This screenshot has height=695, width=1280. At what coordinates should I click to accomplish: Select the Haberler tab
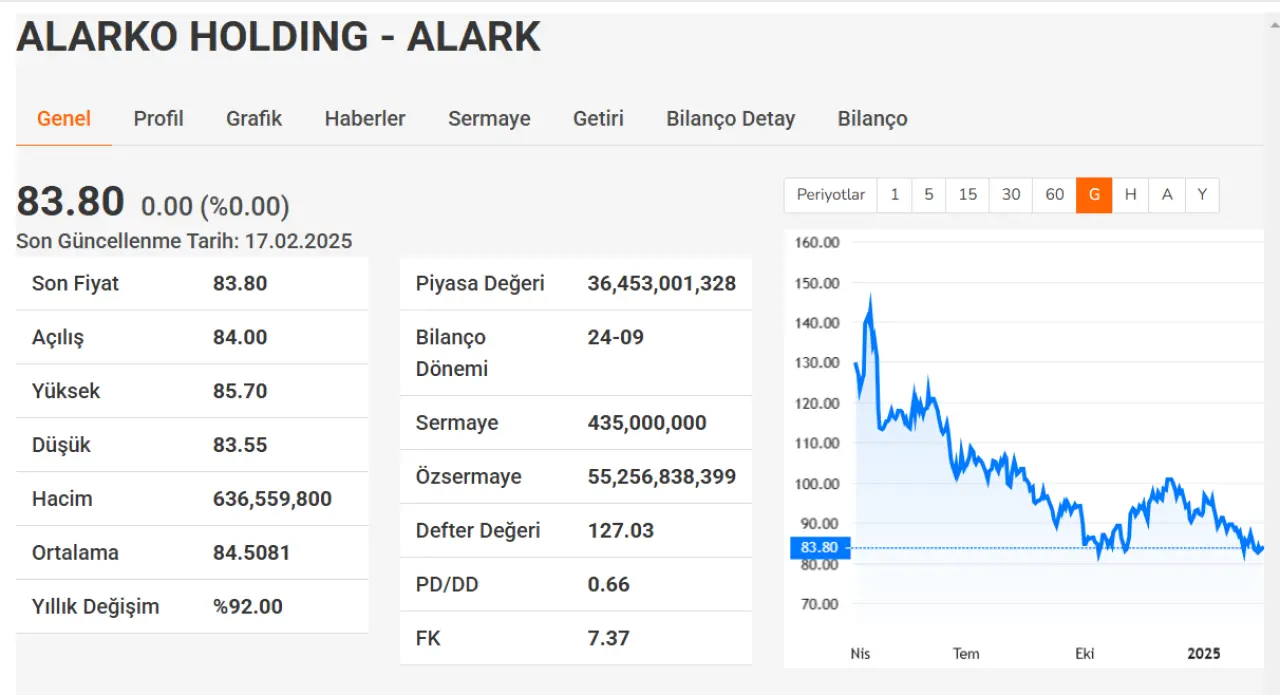[x=365, y=118]
